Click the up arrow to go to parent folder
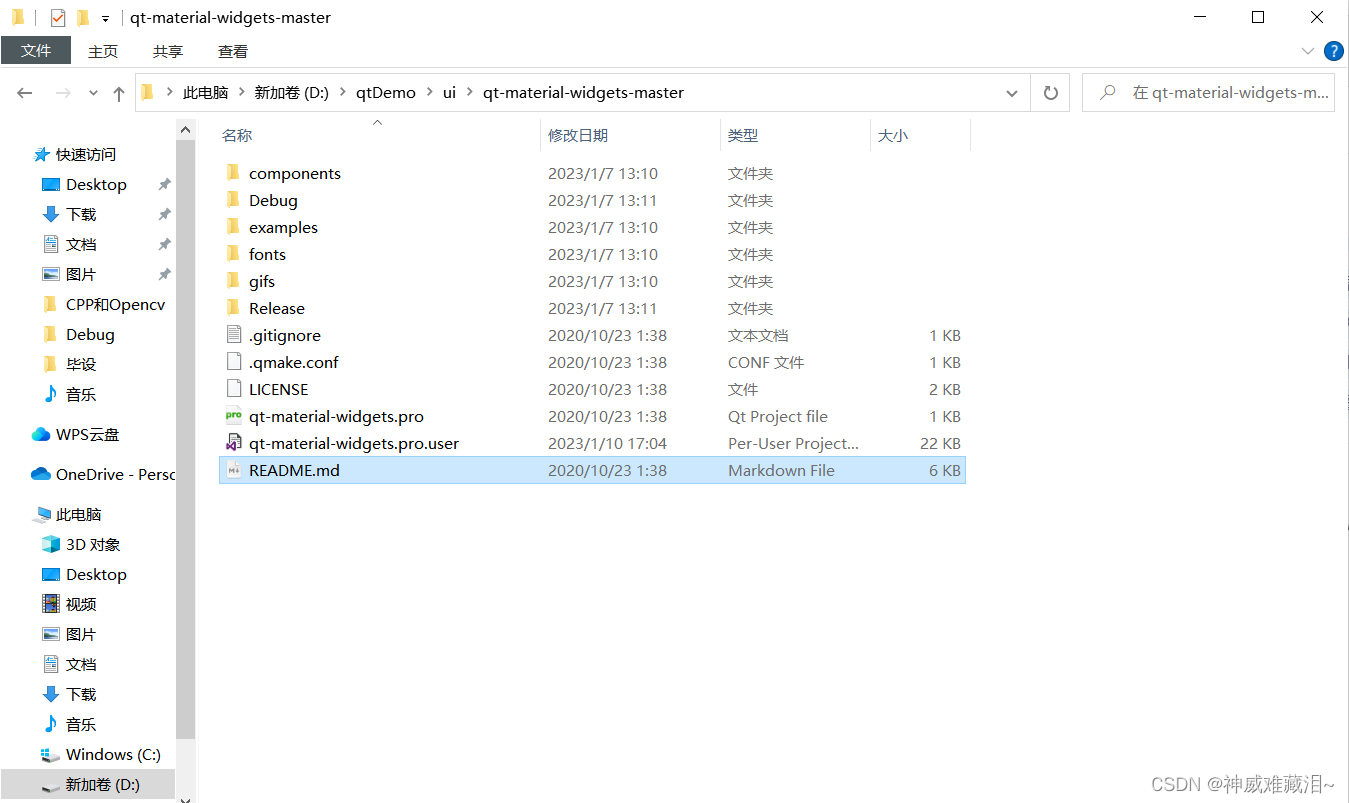This screenshot has height=803, width=1349. [x=118, y=92]
